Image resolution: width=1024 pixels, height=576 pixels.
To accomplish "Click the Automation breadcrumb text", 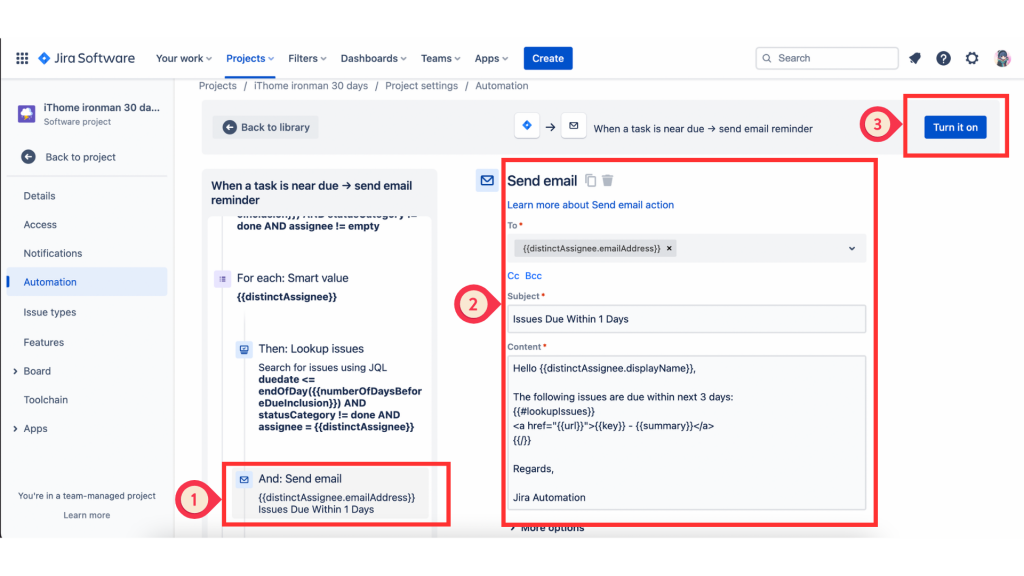I will 502,86.
